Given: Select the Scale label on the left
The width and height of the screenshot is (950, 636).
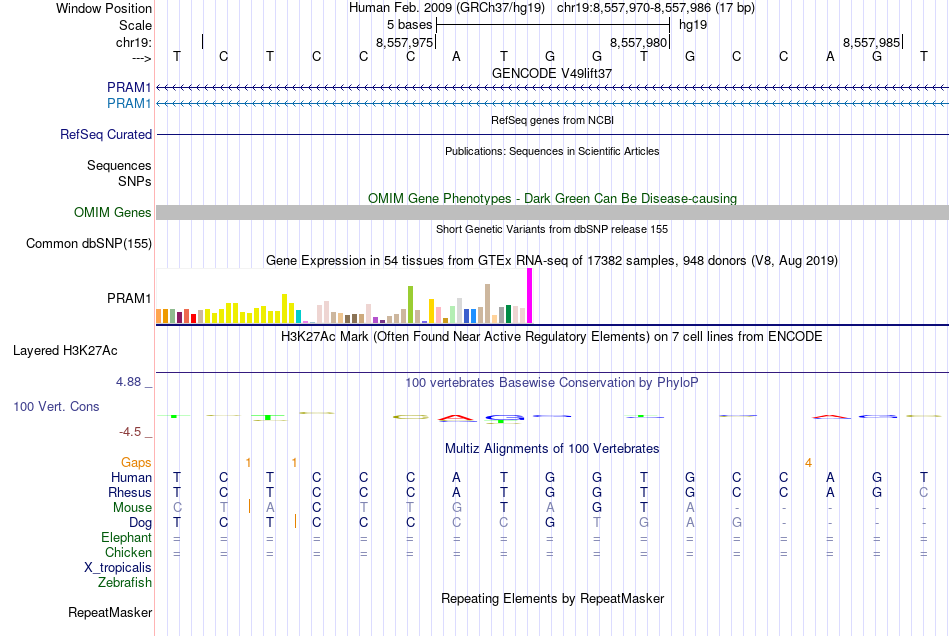Looking at the screenshot, I should 135,25.
